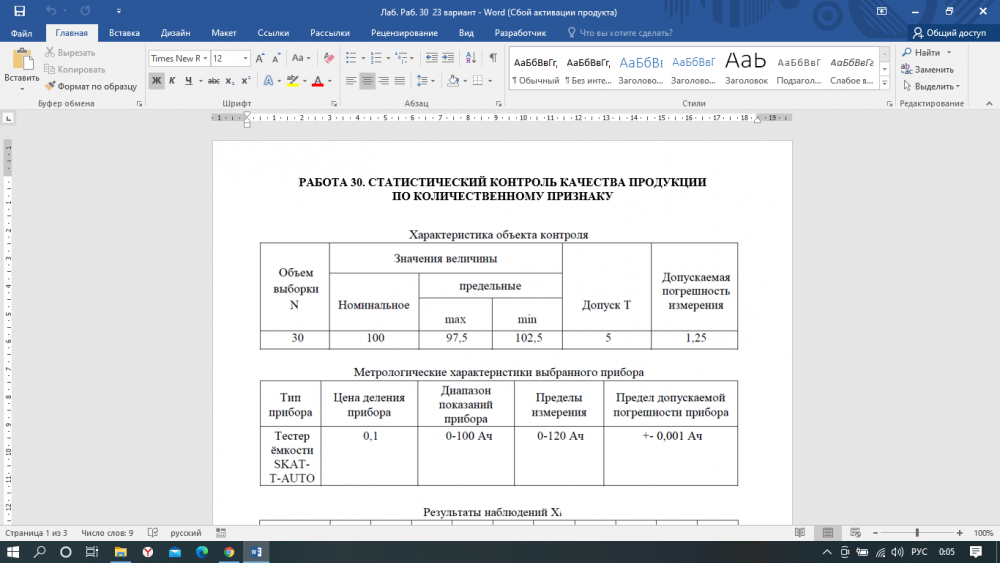
Task: Increase font size with the grow icon
Action: coord(260,58)
